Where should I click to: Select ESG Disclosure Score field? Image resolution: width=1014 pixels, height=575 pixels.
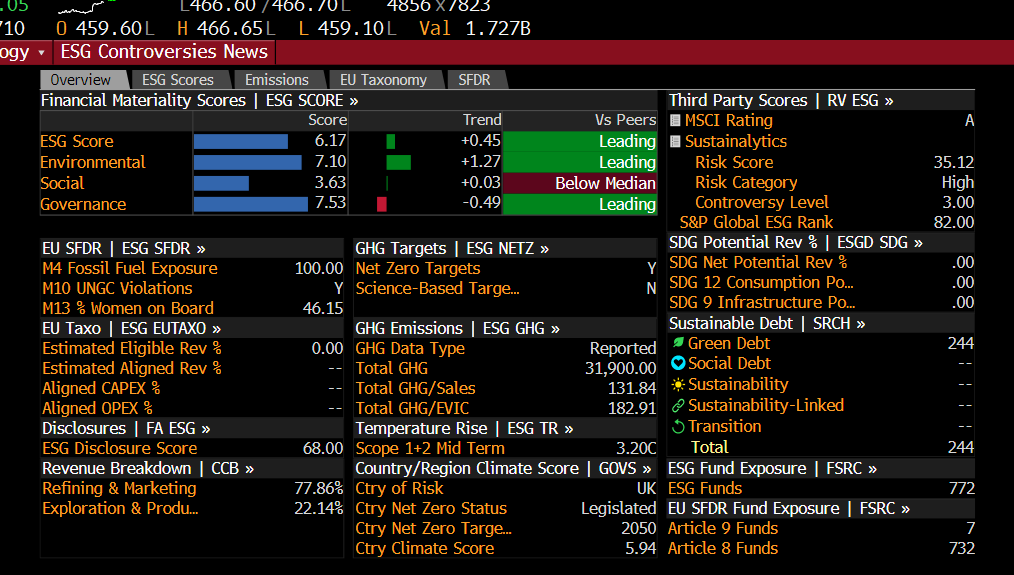point(193,448)
